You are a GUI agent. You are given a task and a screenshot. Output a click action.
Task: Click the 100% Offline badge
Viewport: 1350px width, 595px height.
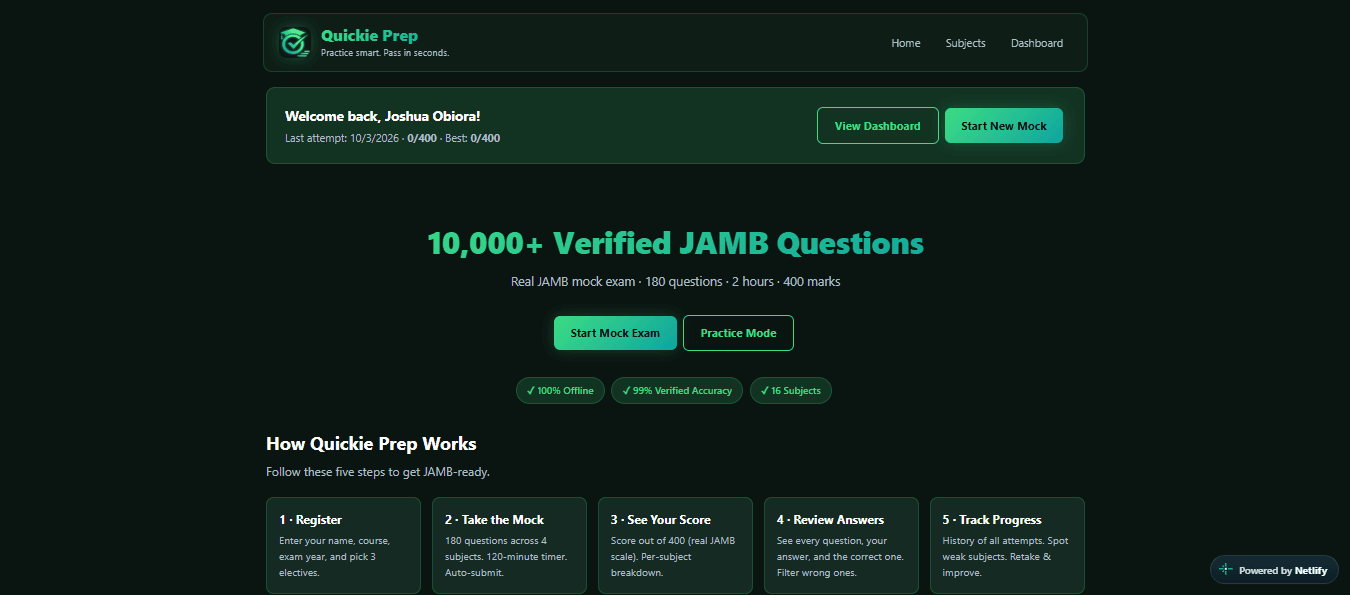tap(560, 391)
